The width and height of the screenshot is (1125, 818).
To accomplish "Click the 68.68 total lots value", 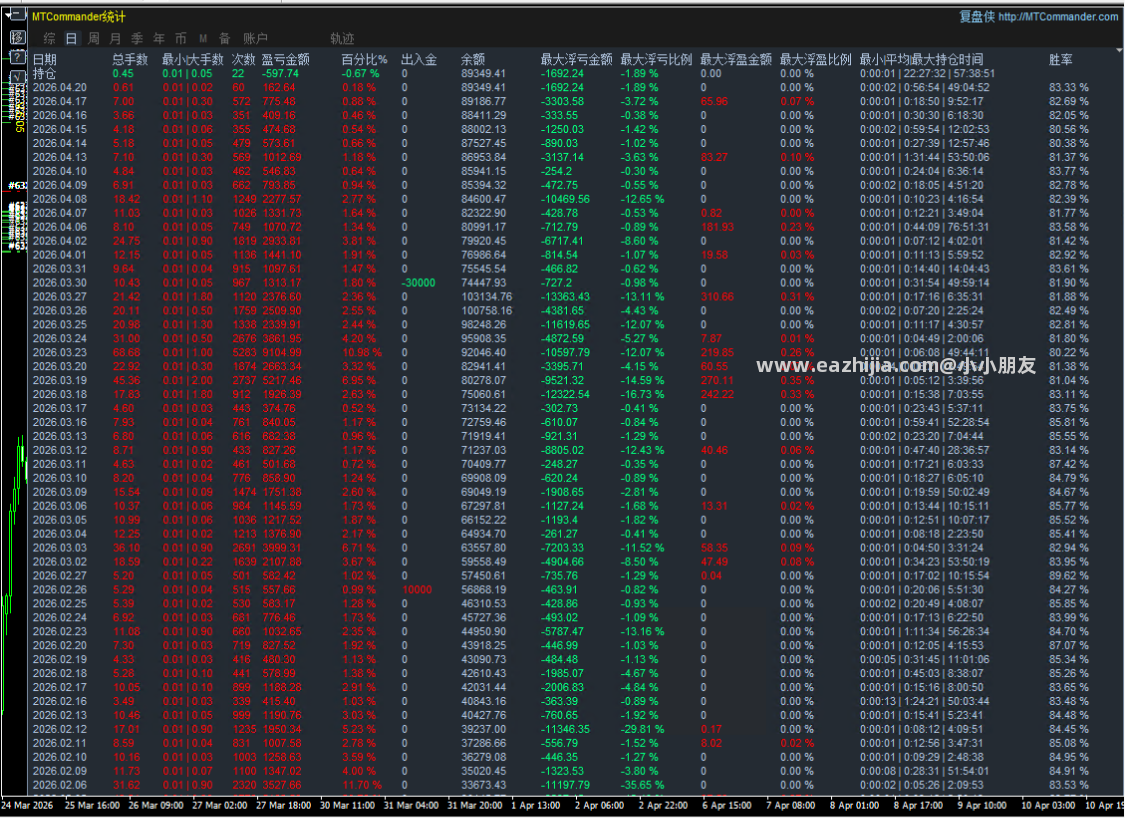I will (x=126, y=353).
